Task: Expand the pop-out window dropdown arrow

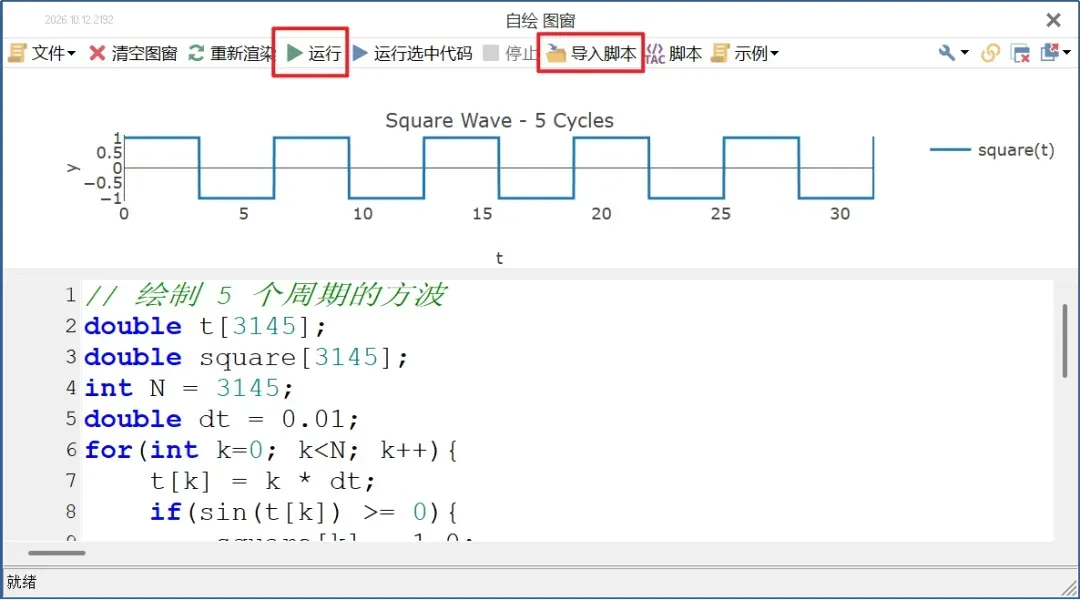Action: 1066,52
